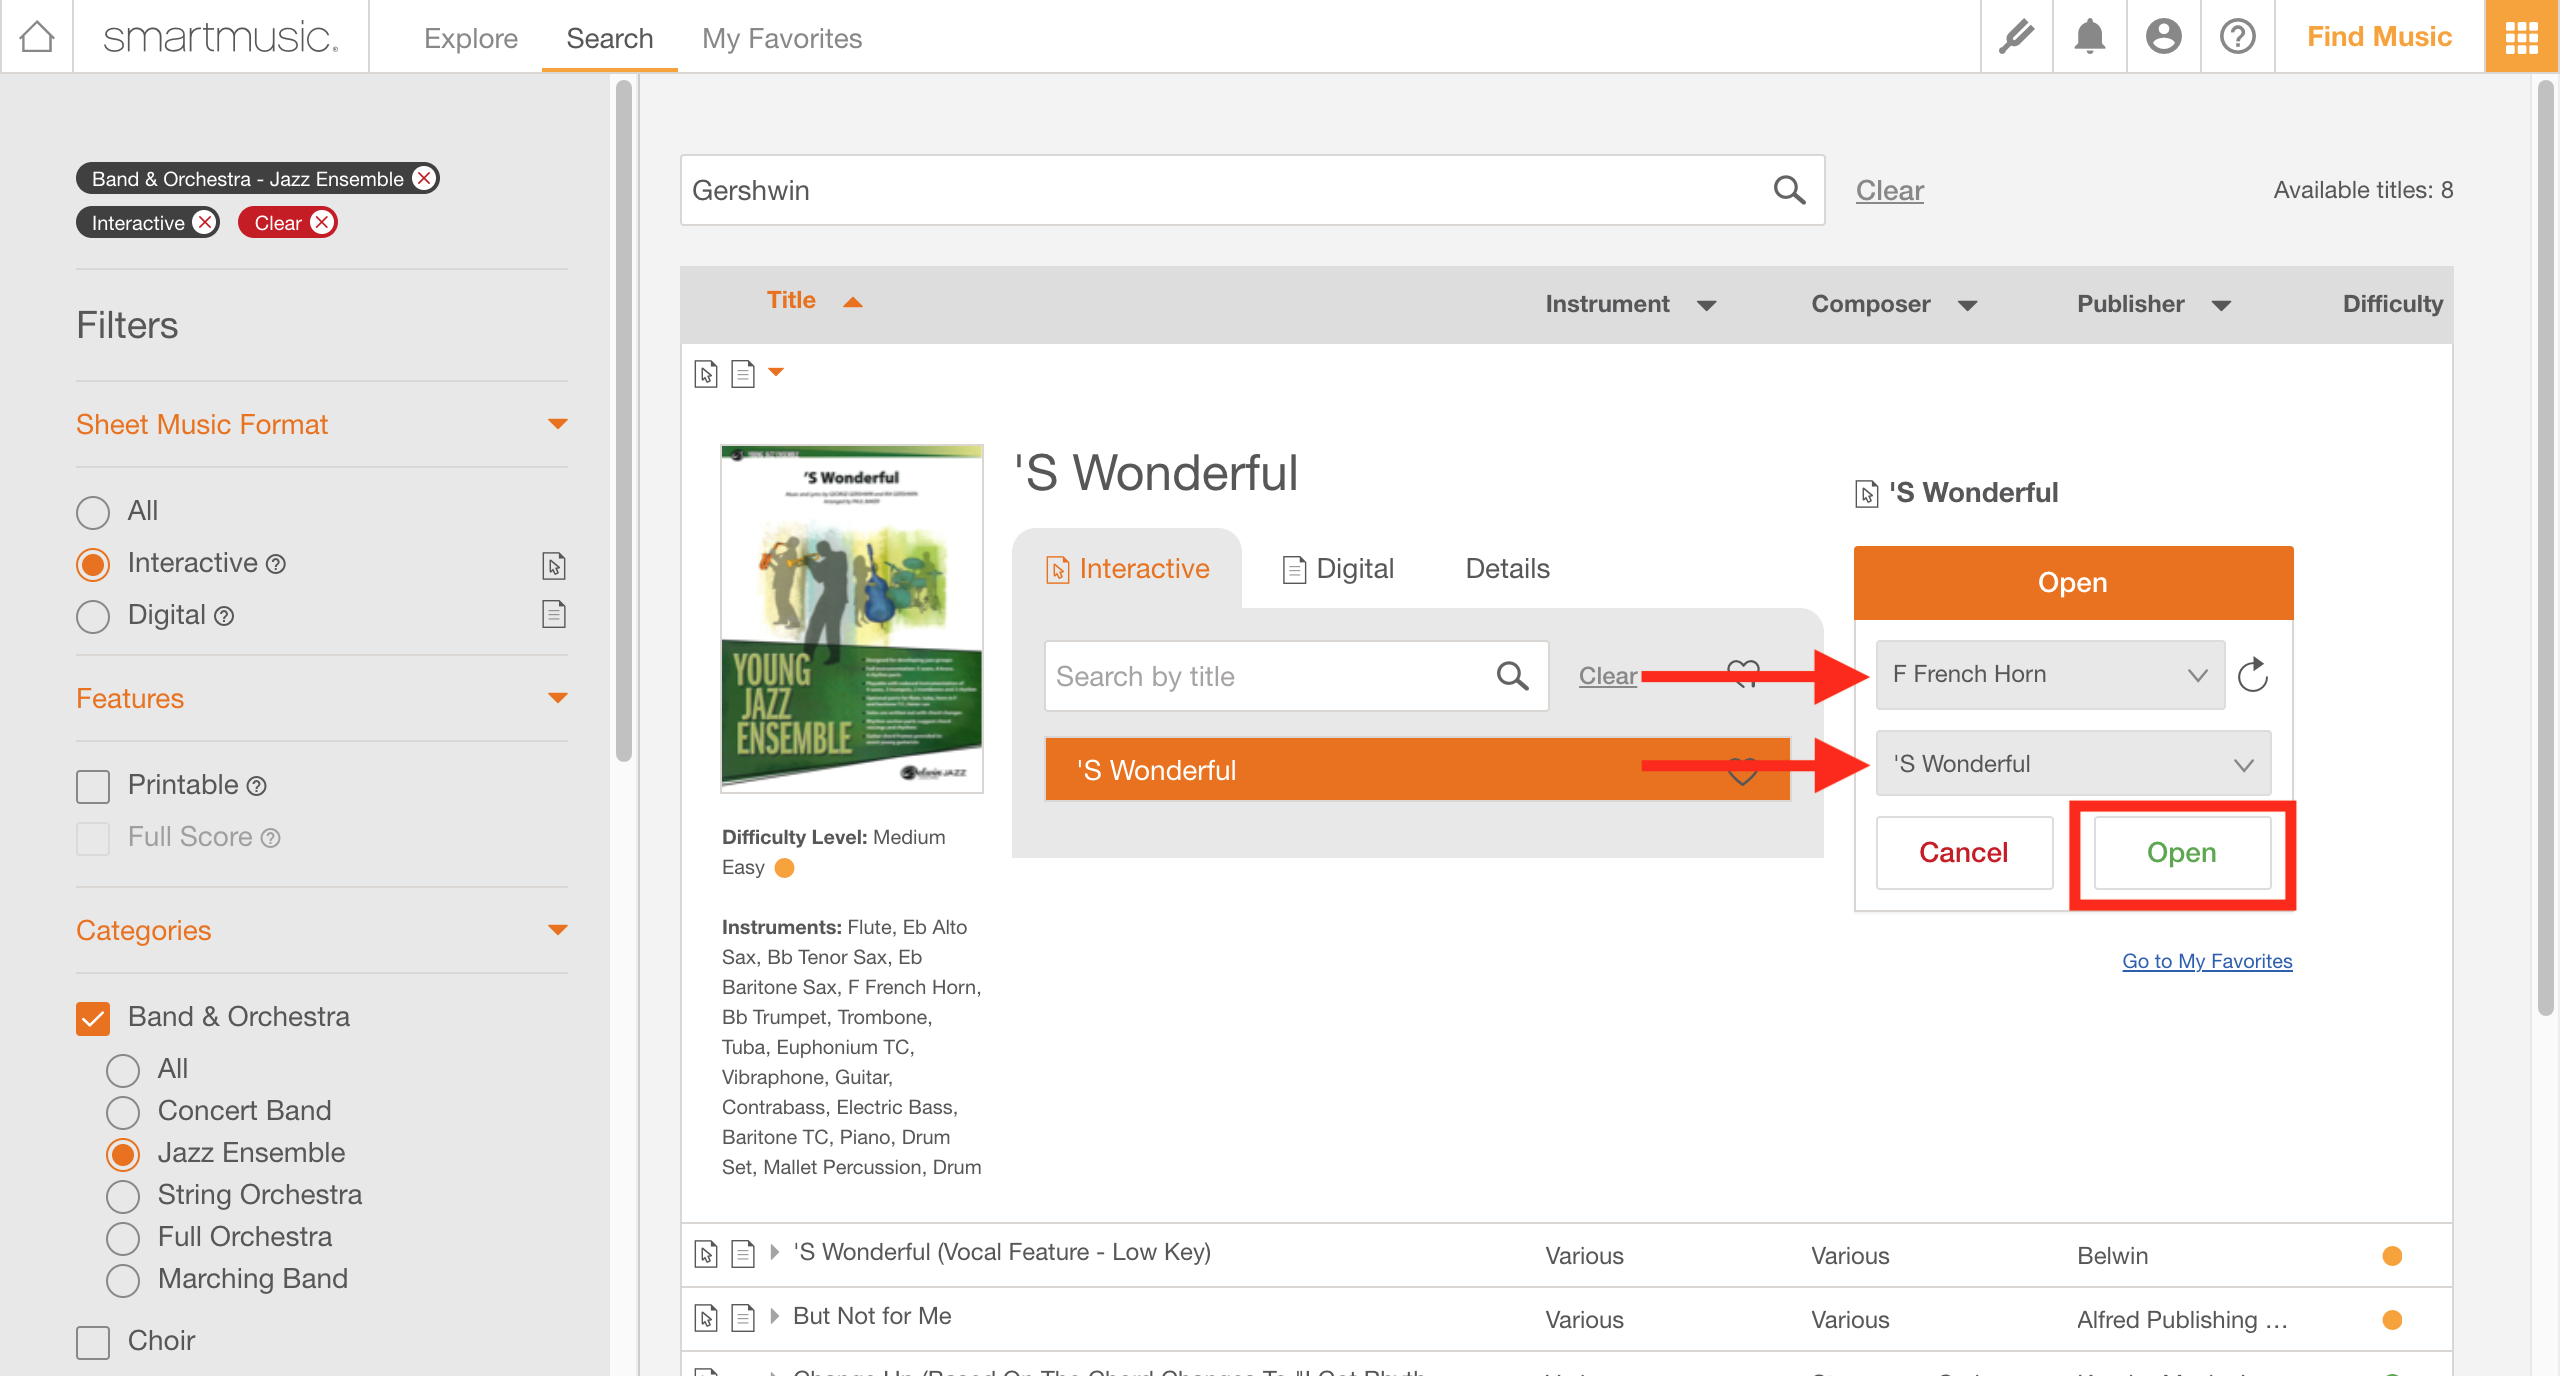The image size is (2560, 1376).
Task: Click the 'S Wonderful cover thumbnail
Action: click(x=851, y=618)
